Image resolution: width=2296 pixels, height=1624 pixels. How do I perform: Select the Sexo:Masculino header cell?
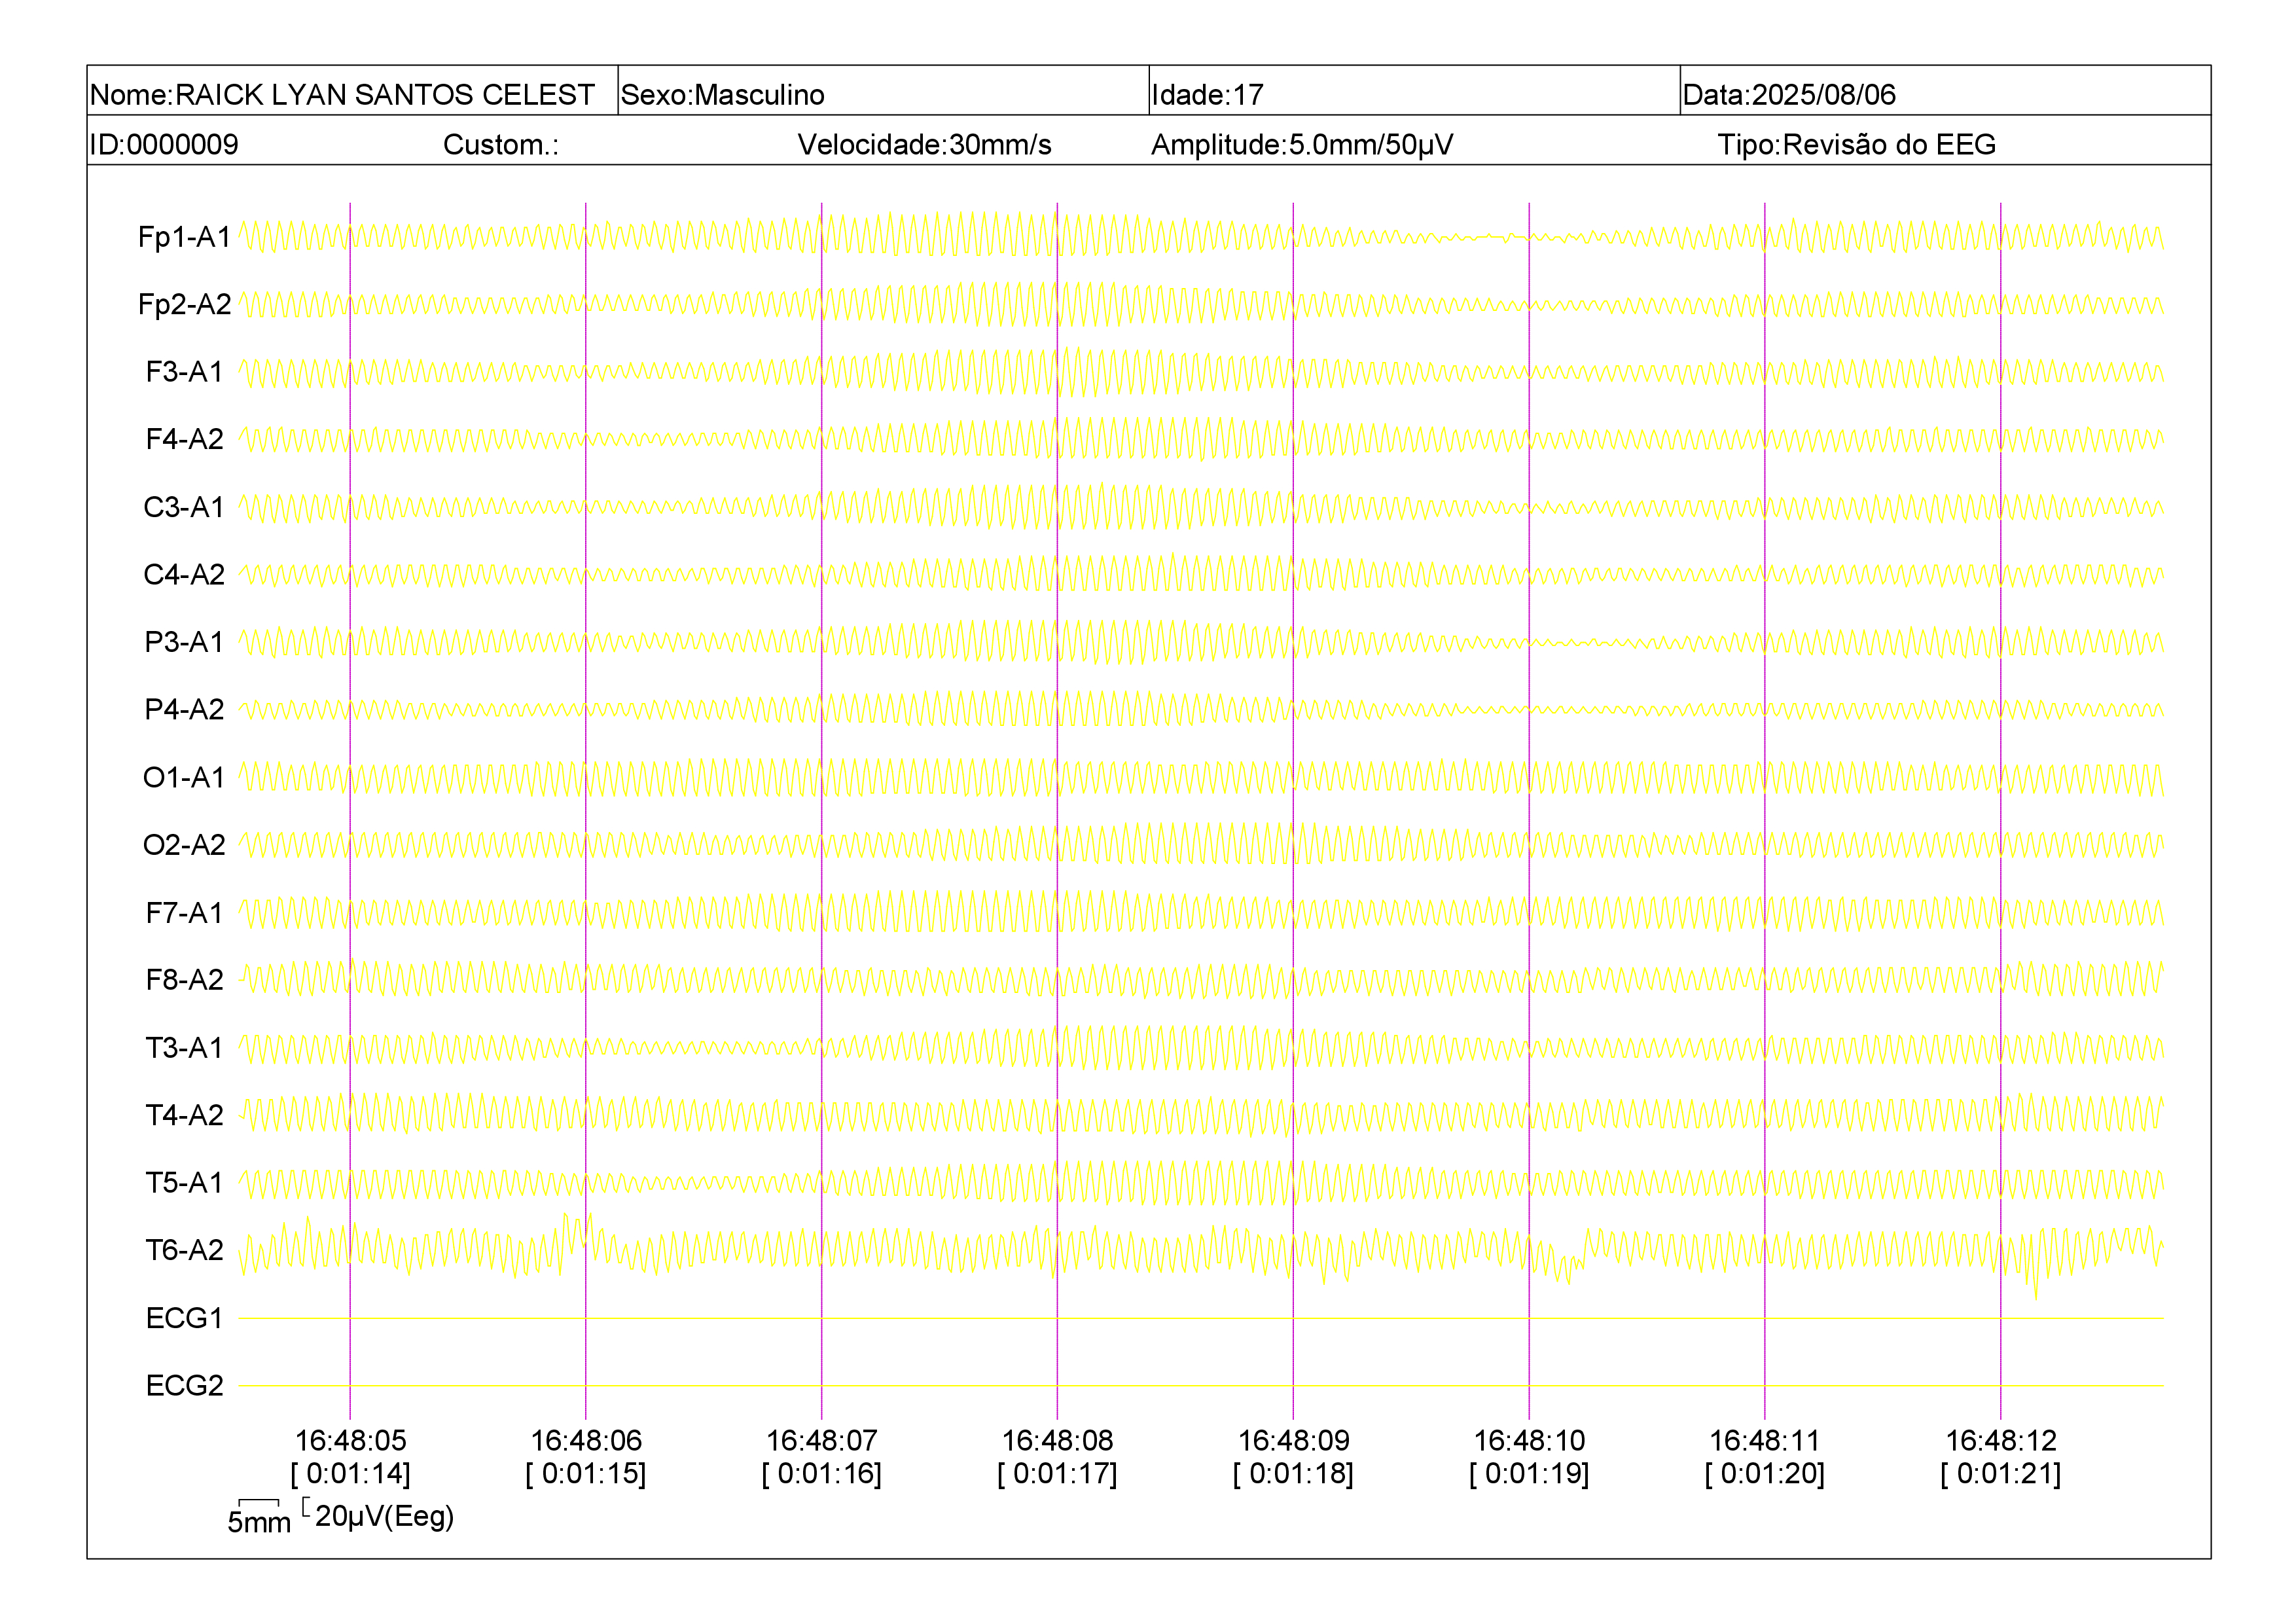click(x=883, y=91)
